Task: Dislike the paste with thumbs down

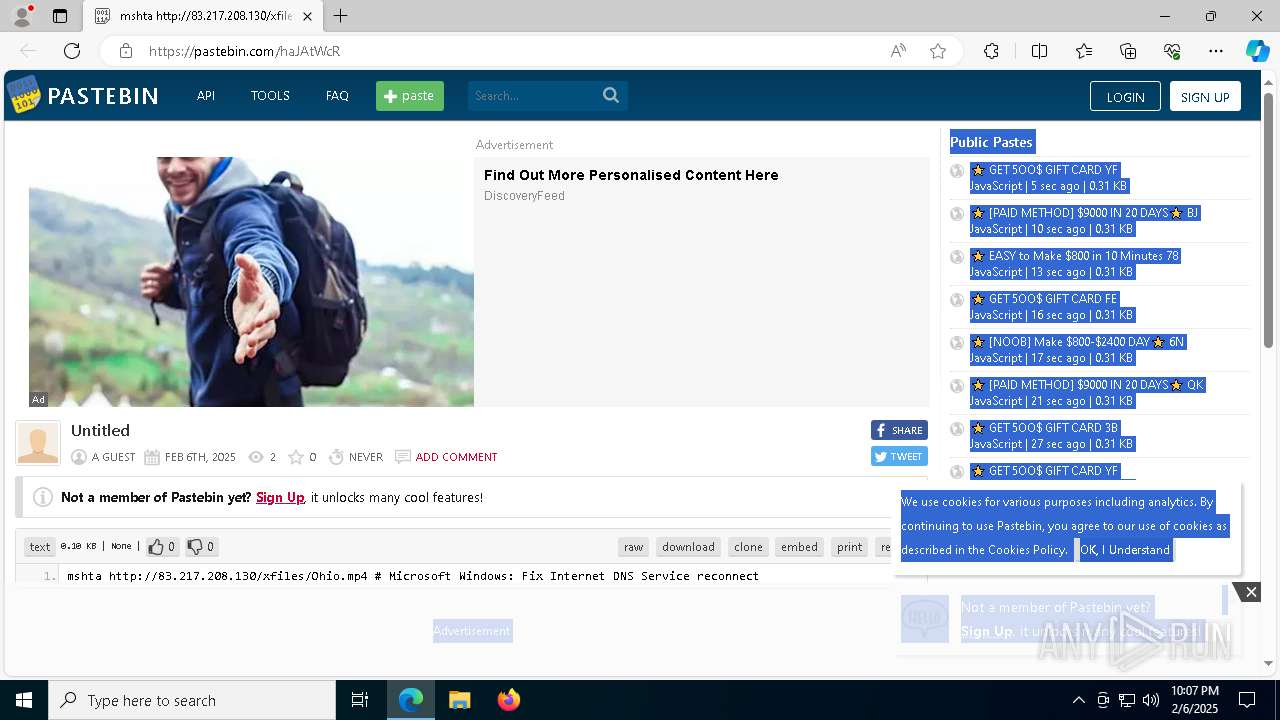Action: 201,547
